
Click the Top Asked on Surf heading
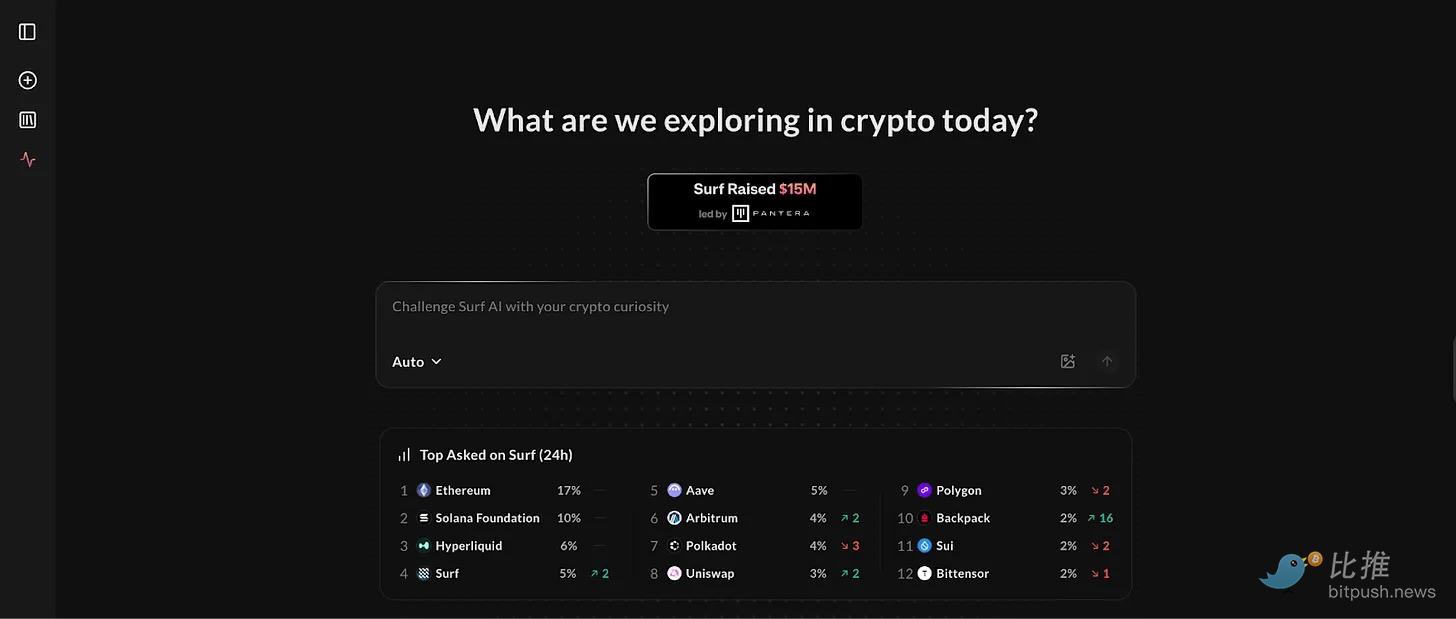[x=495, y=455]
